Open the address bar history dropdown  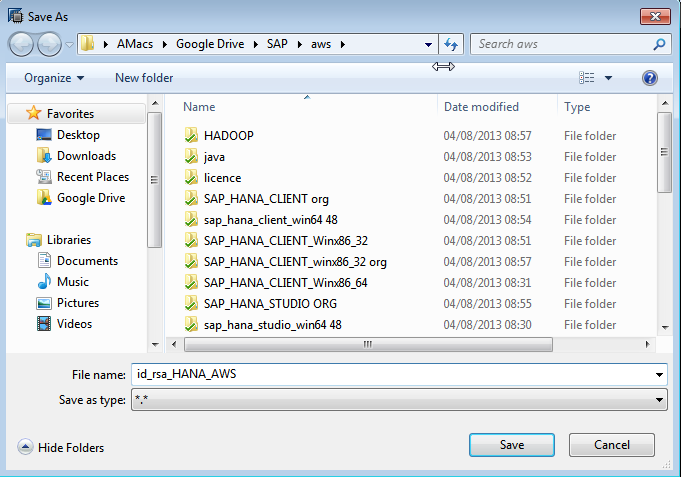click(428, 44)
